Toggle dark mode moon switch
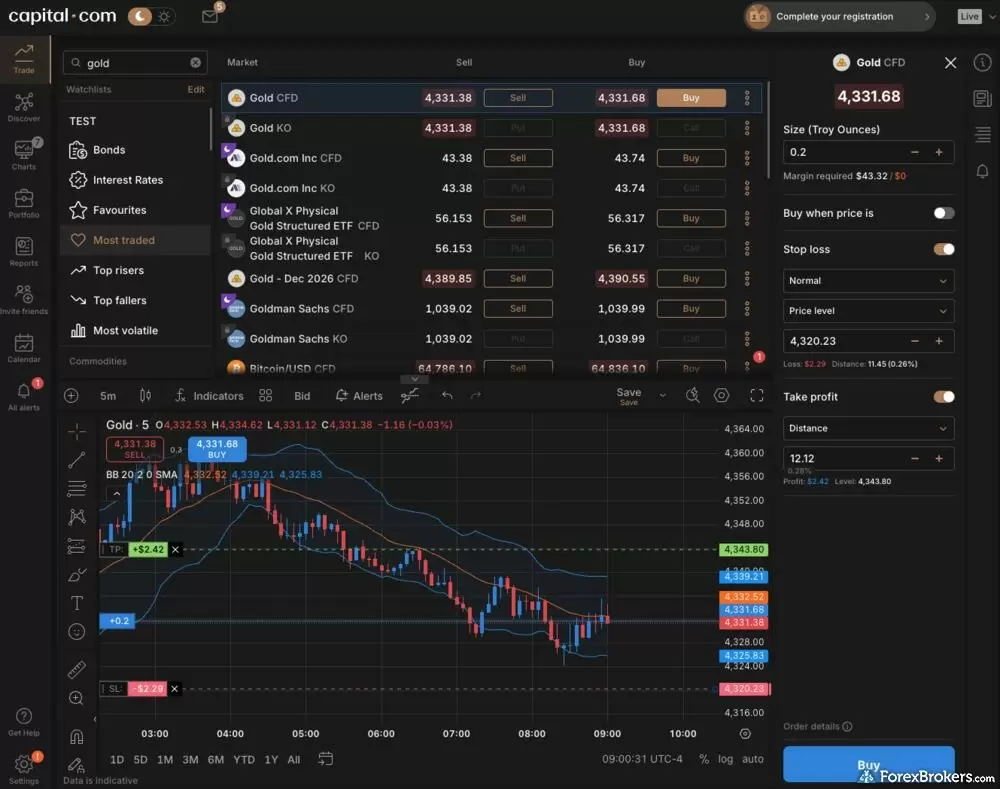Screen dimensions: 1000x789 (x=140, y=17)
